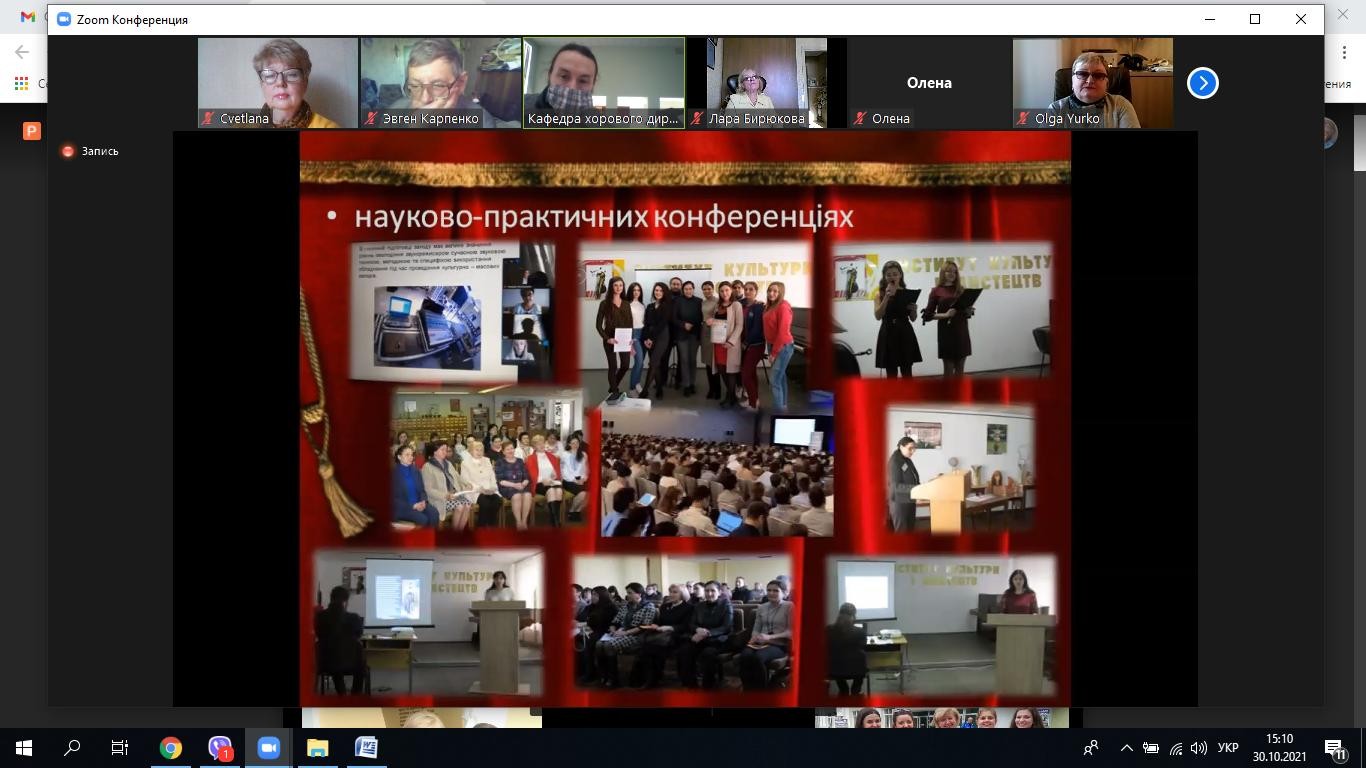
Task: Click the muted microphone icon beside Olga Yurko
Action: (1023, 118)
